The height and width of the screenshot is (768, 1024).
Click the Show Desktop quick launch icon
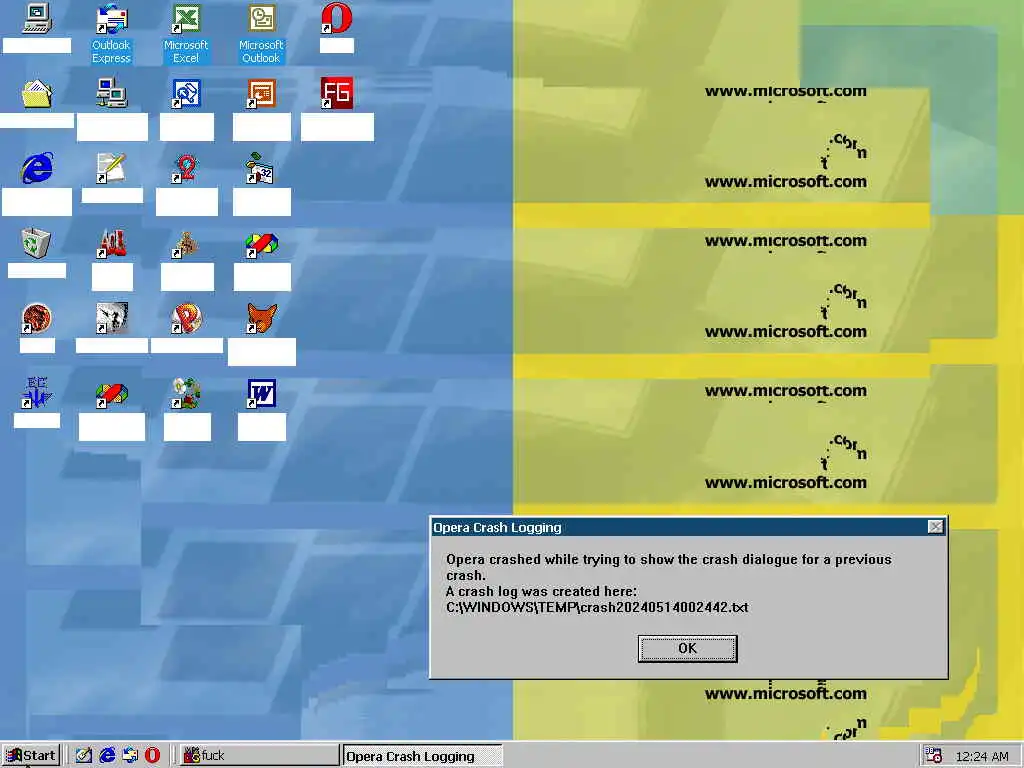(x=84, y=756)
